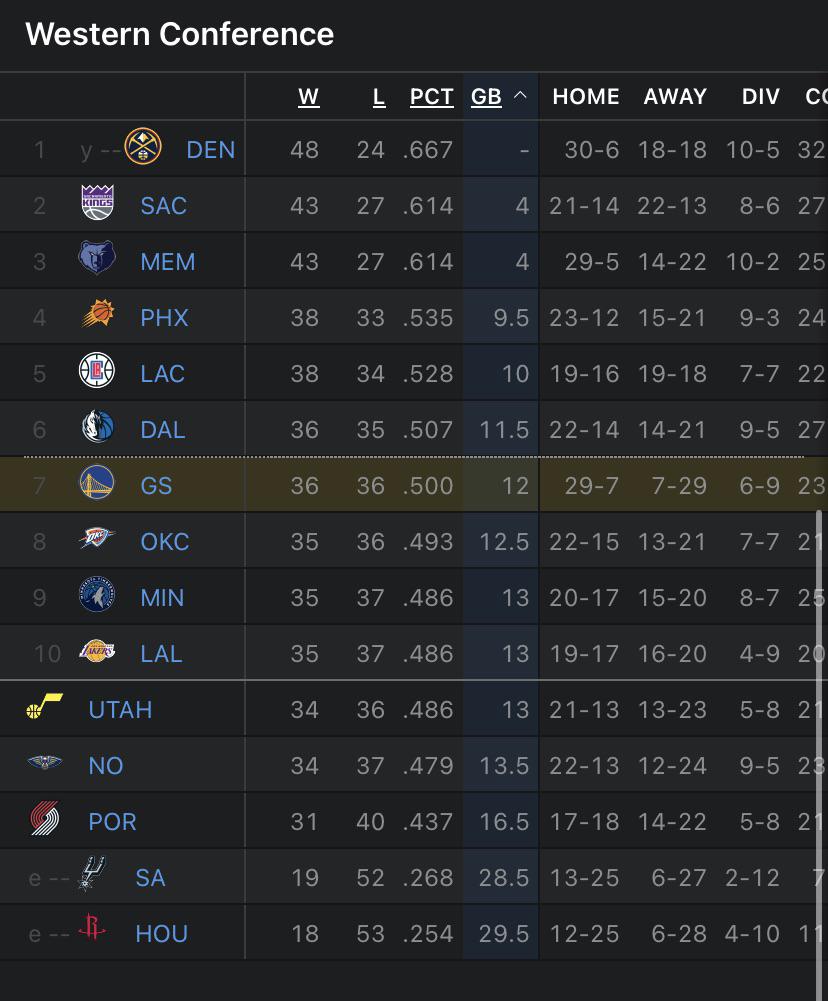
Task: Click the Utah Jazz logo
Action: [44, 708]
